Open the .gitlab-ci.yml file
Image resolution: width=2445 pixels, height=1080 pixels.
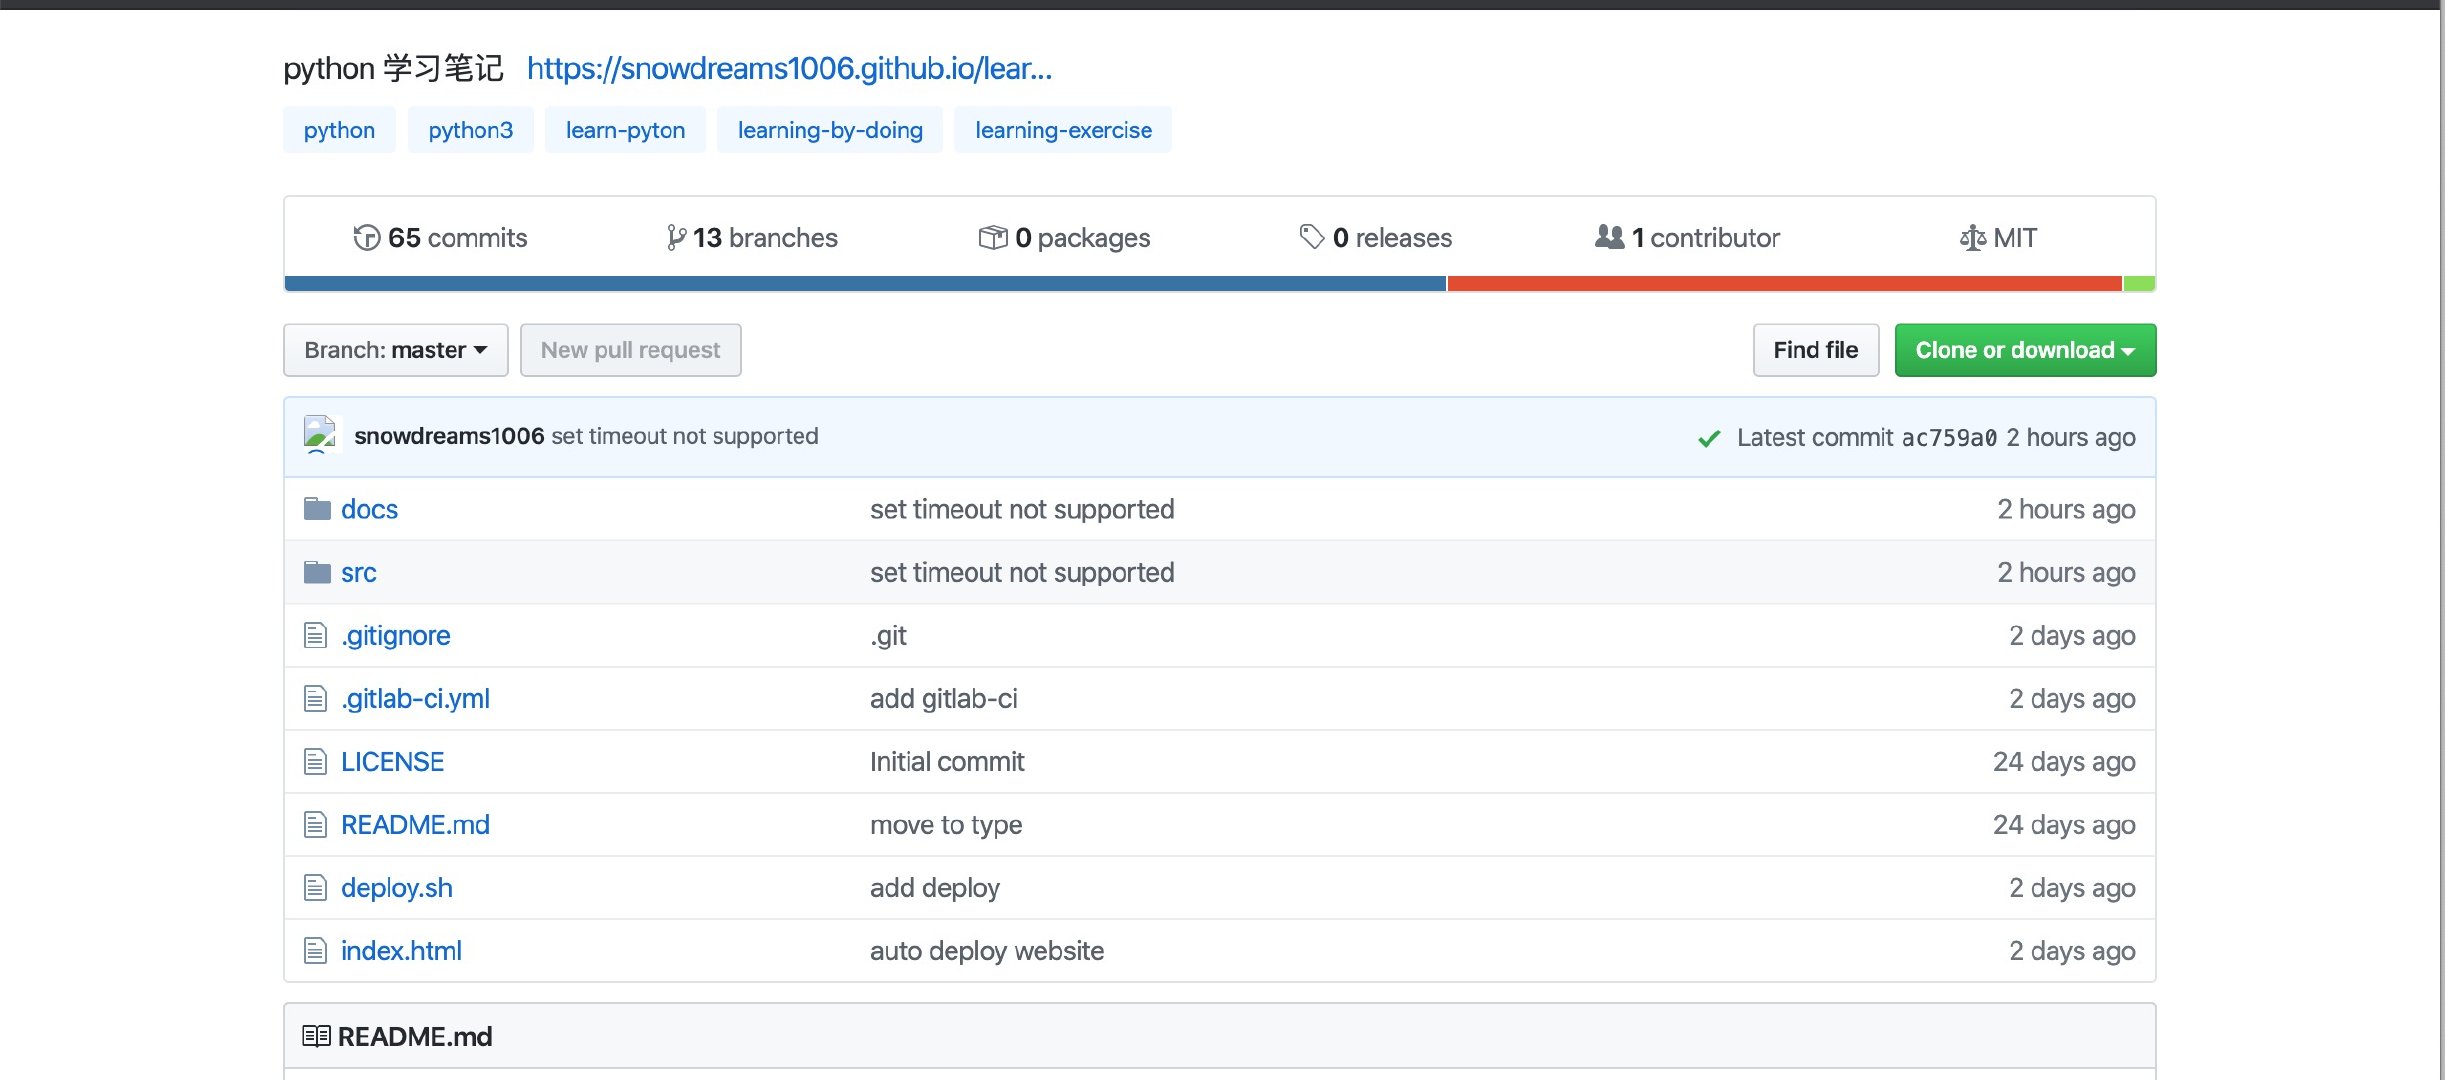[415, 698]
